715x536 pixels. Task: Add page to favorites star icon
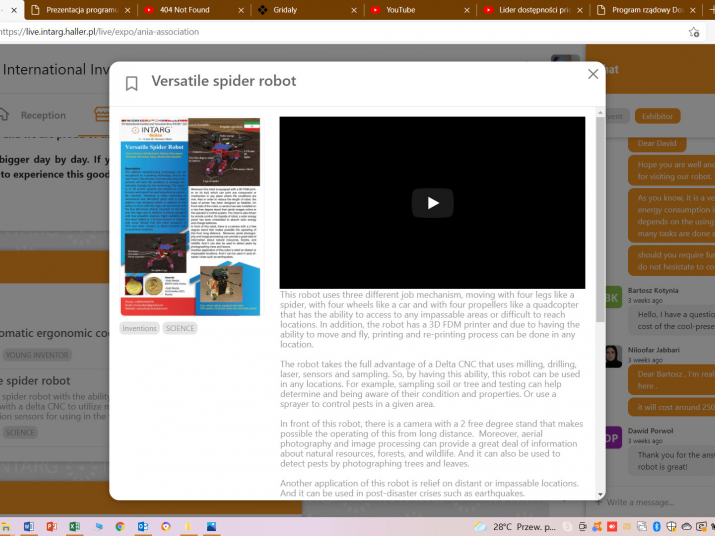tap(694, 32)
